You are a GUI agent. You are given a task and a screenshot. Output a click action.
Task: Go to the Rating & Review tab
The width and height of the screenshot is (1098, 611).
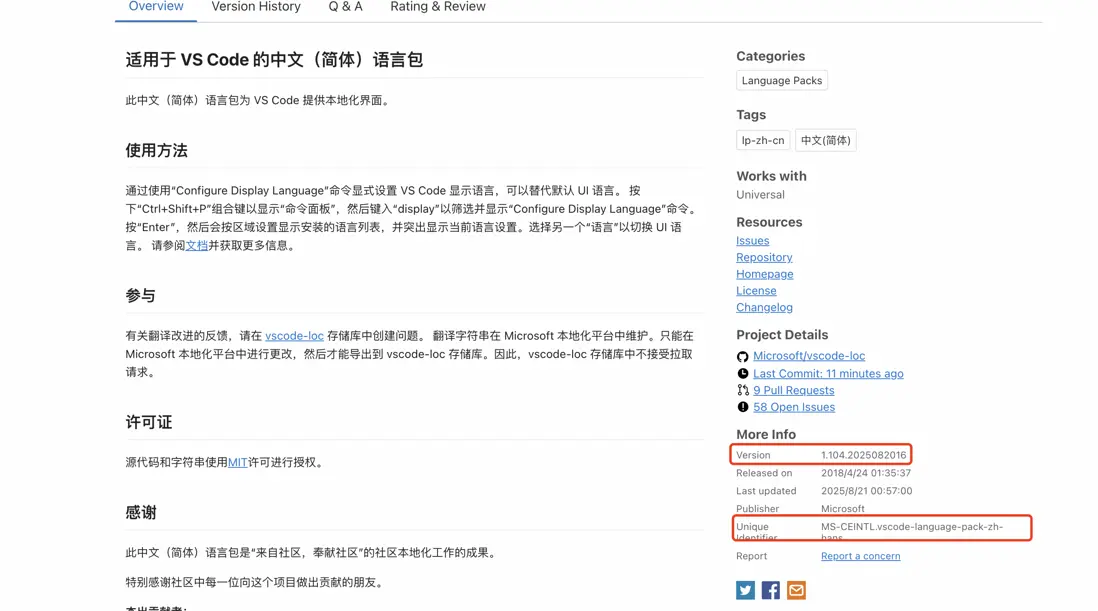pos(438,7)
